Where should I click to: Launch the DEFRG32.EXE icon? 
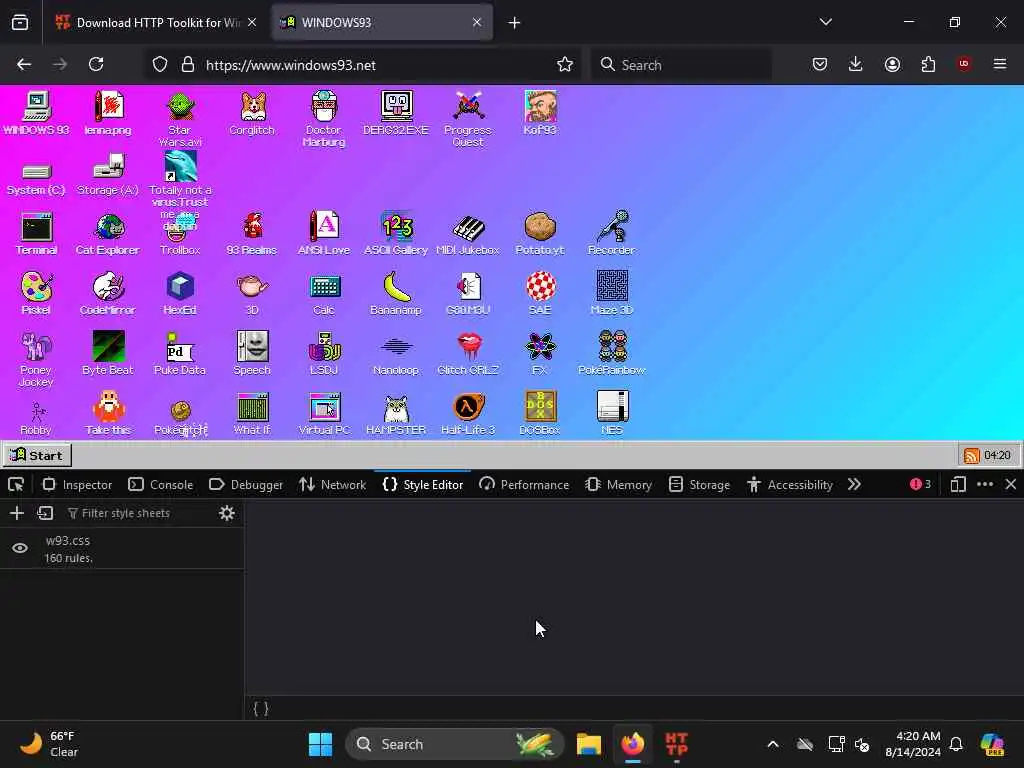[396, 112]
